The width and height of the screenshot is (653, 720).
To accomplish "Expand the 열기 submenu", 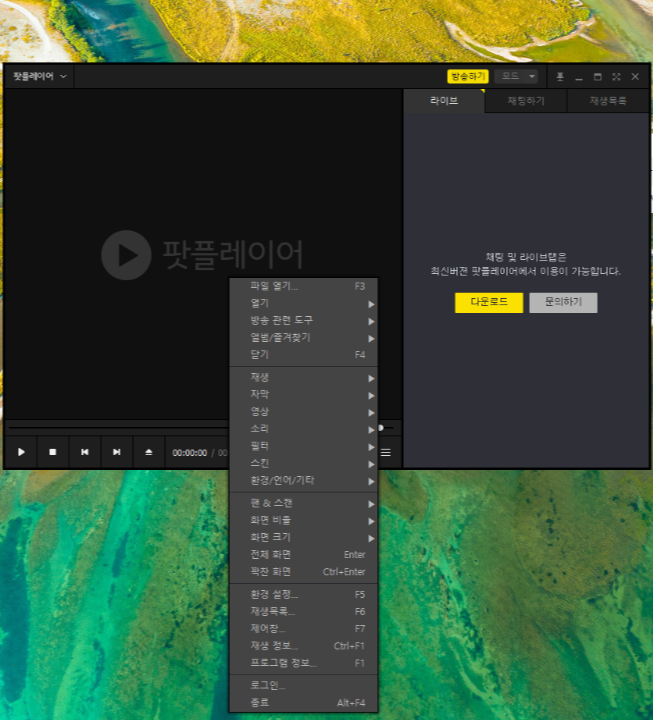I will pos(304,304).
